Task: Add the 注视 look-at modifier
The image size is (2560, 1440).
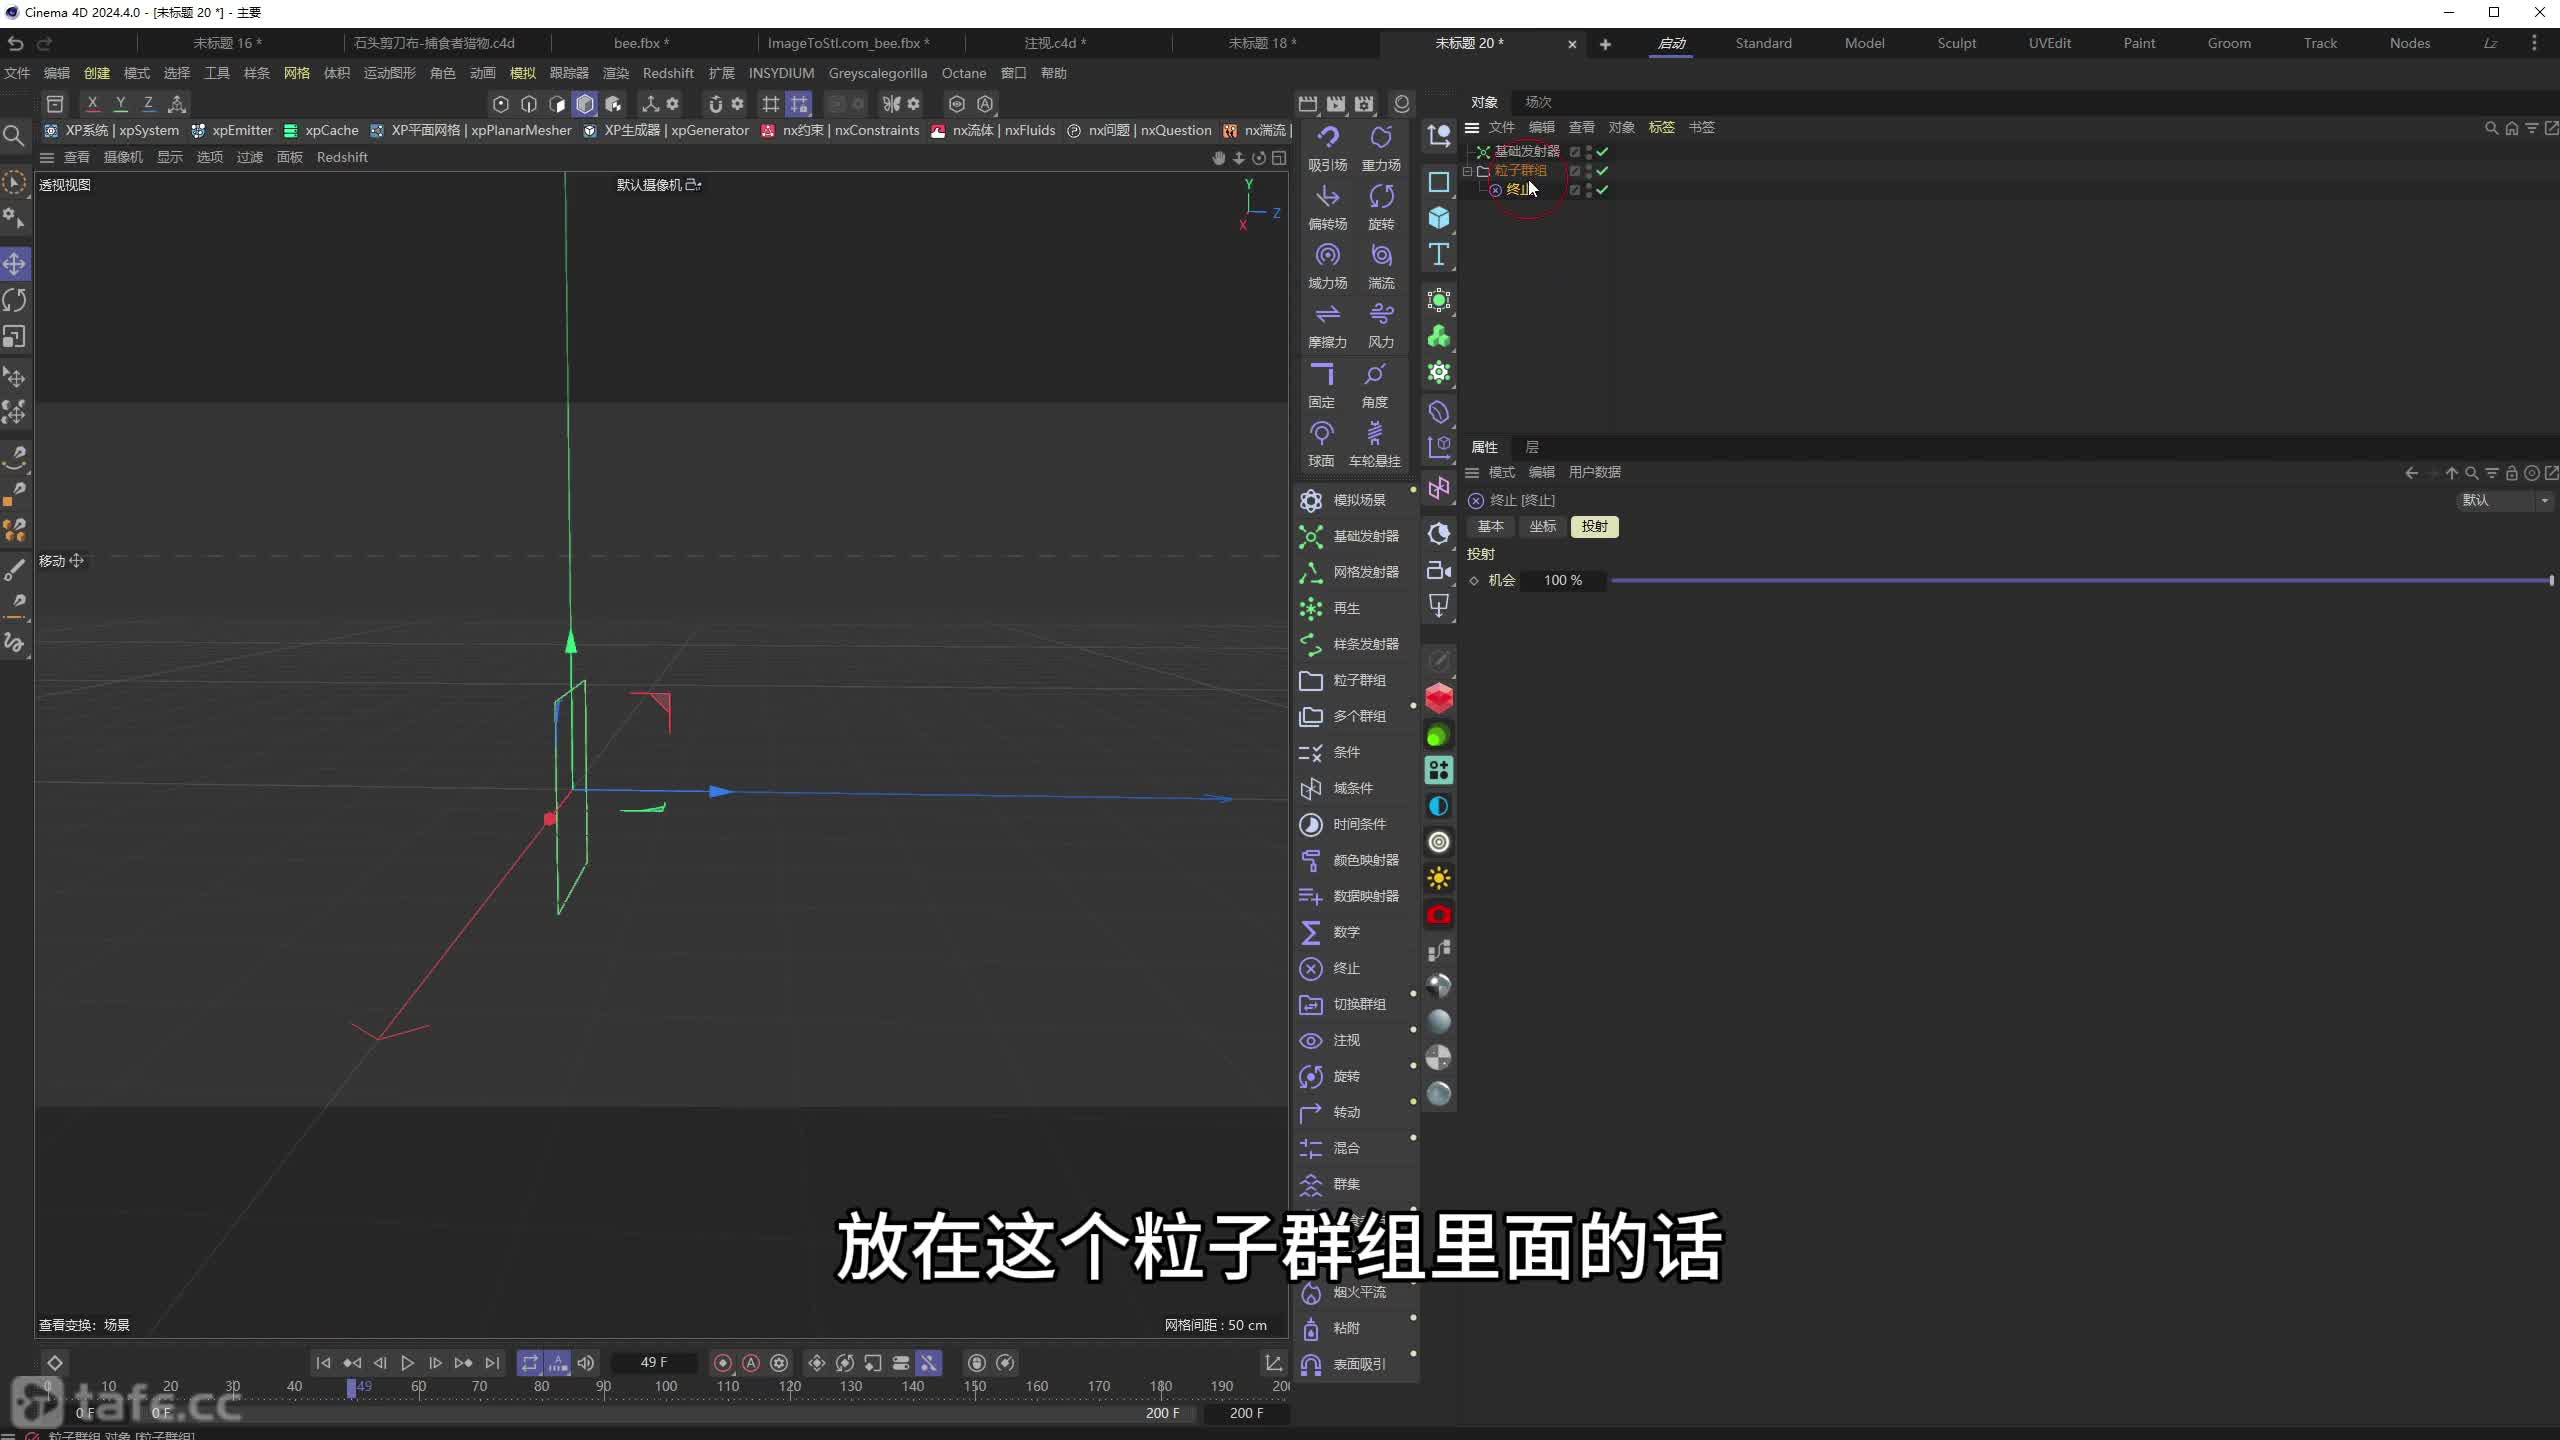Action: coord(1356,1040)
